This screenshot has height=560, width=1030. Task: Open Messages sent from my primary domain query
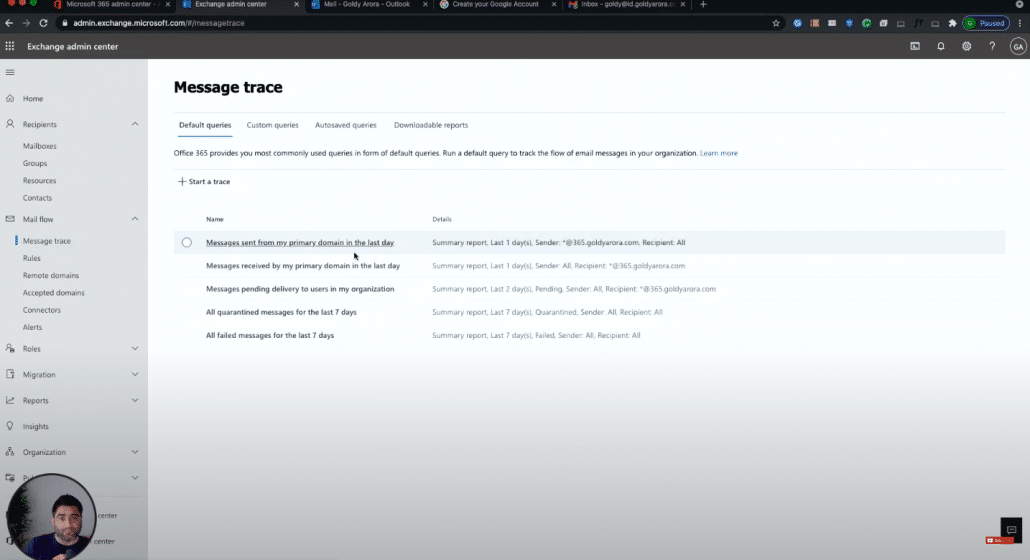click(x=300, y=242)
